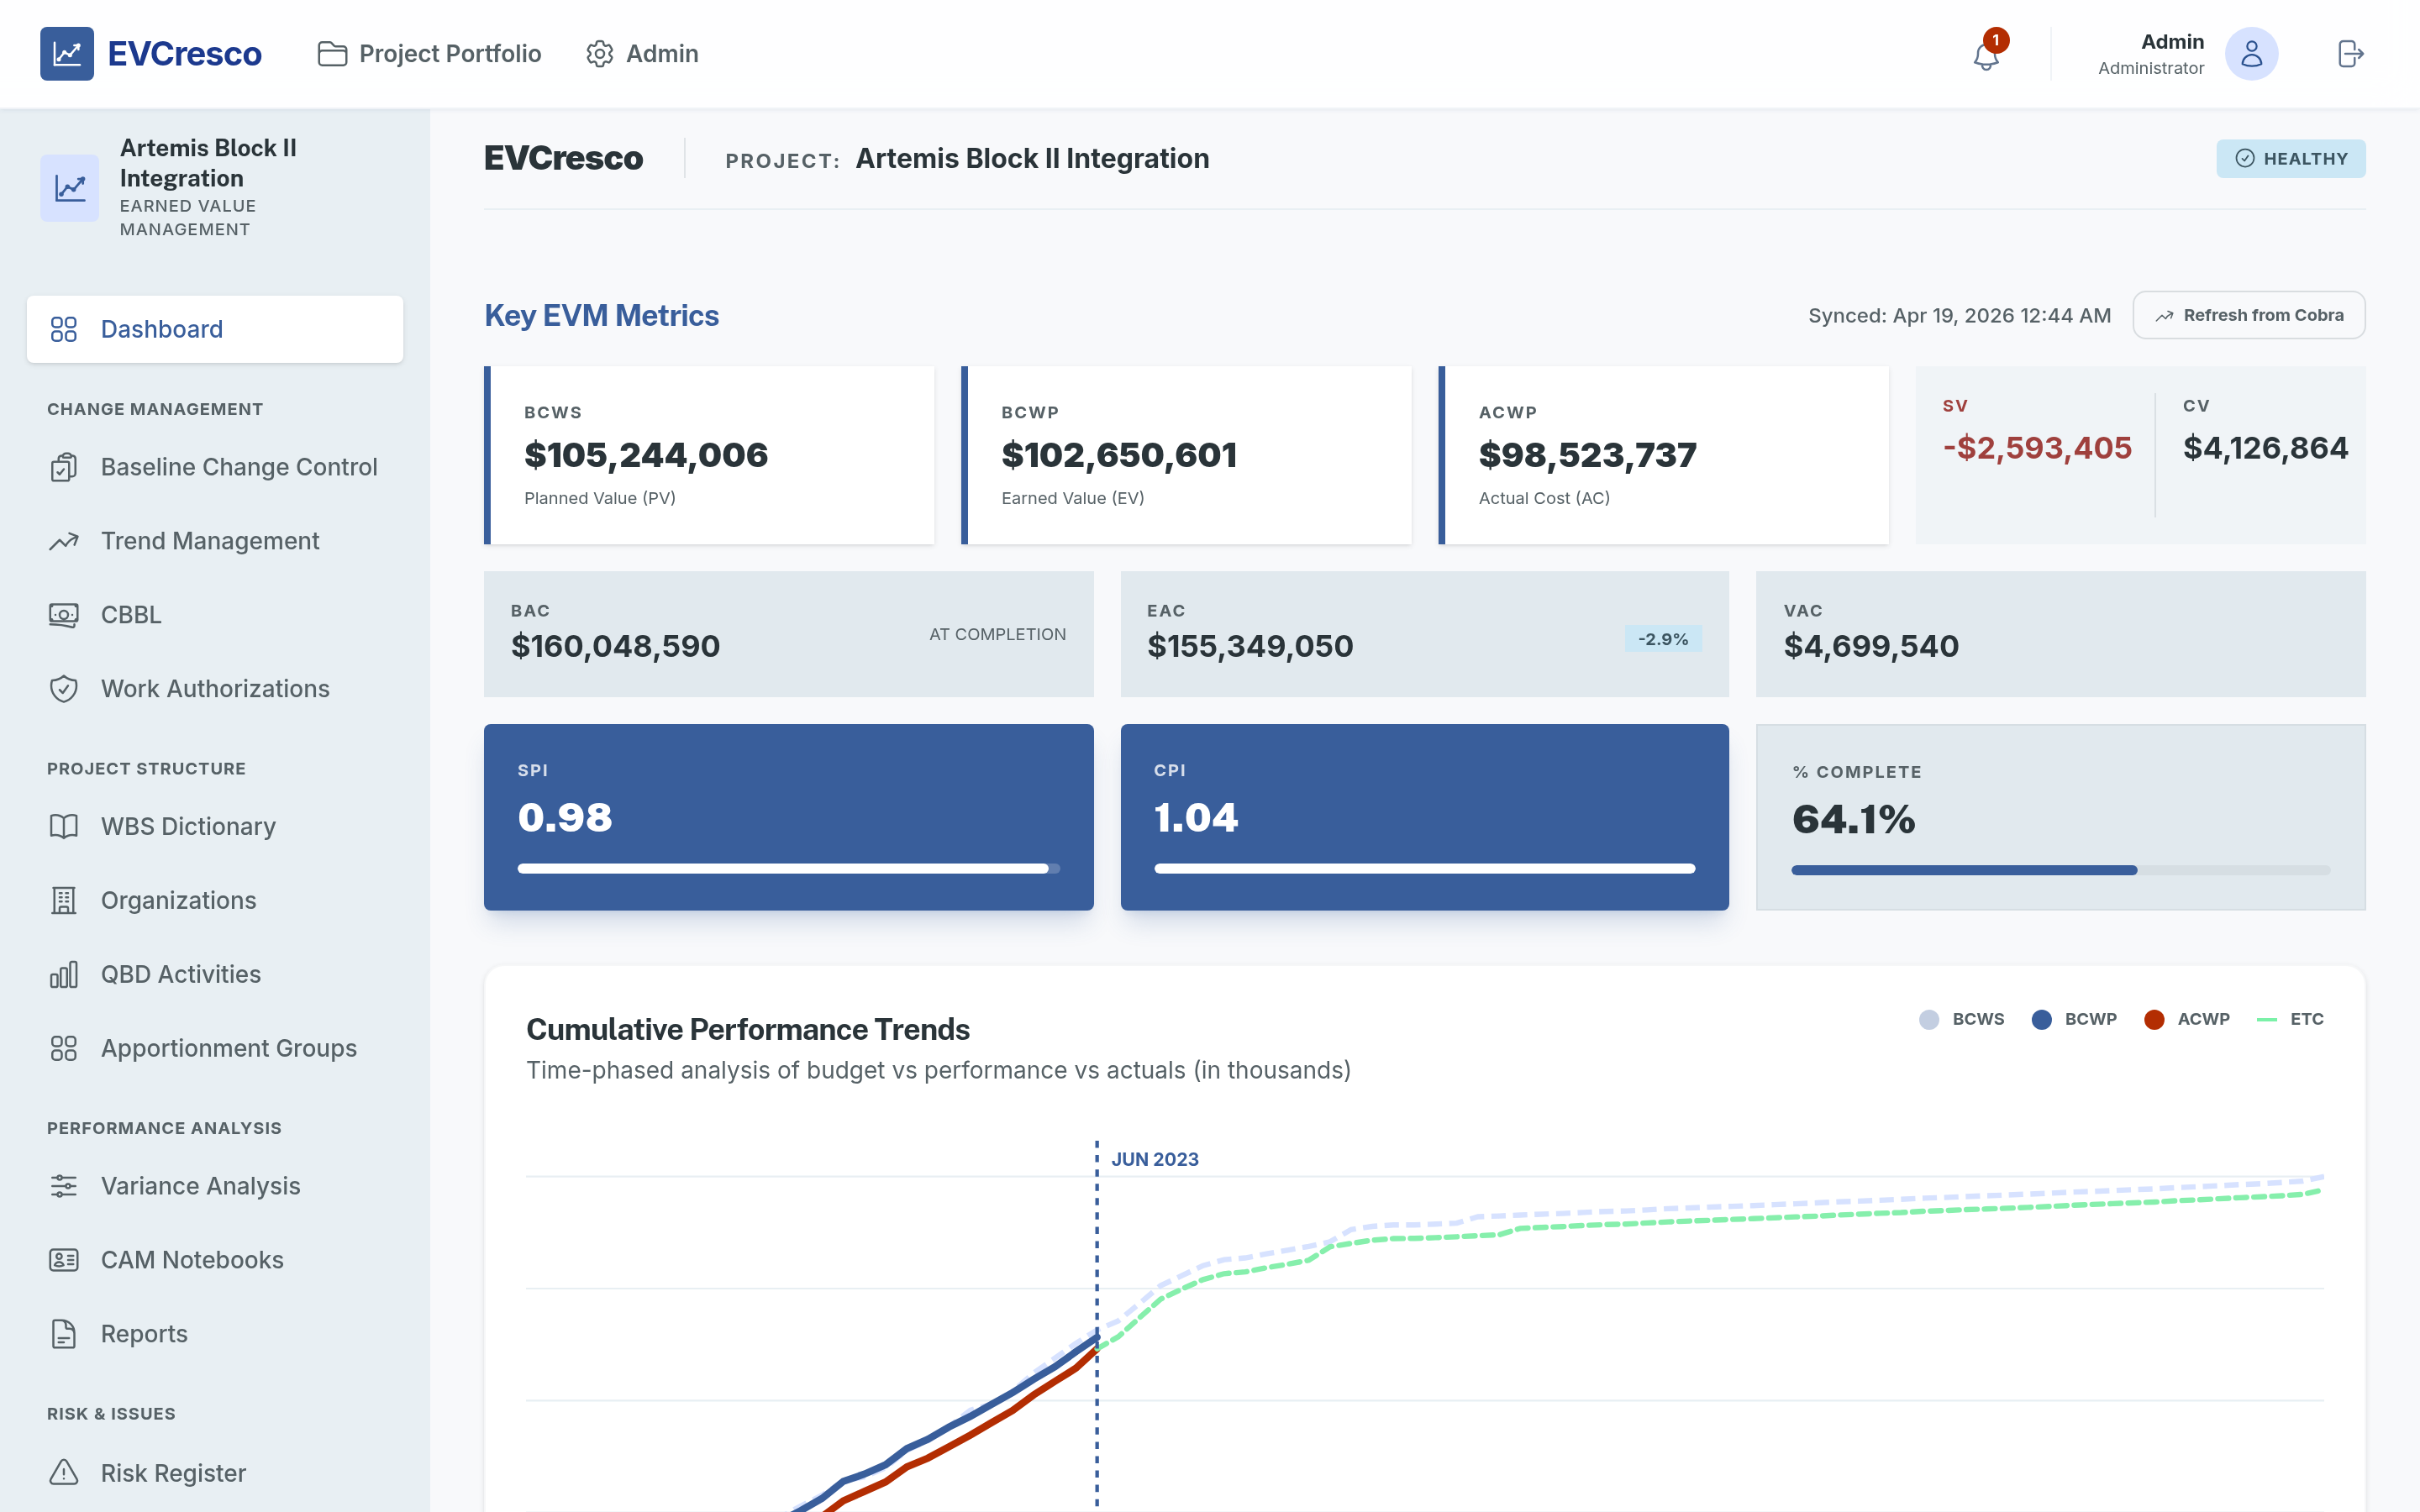The height and width of the screenshot is (1512, 2420).
Task: Go to Trend Management
Action: 215,541
